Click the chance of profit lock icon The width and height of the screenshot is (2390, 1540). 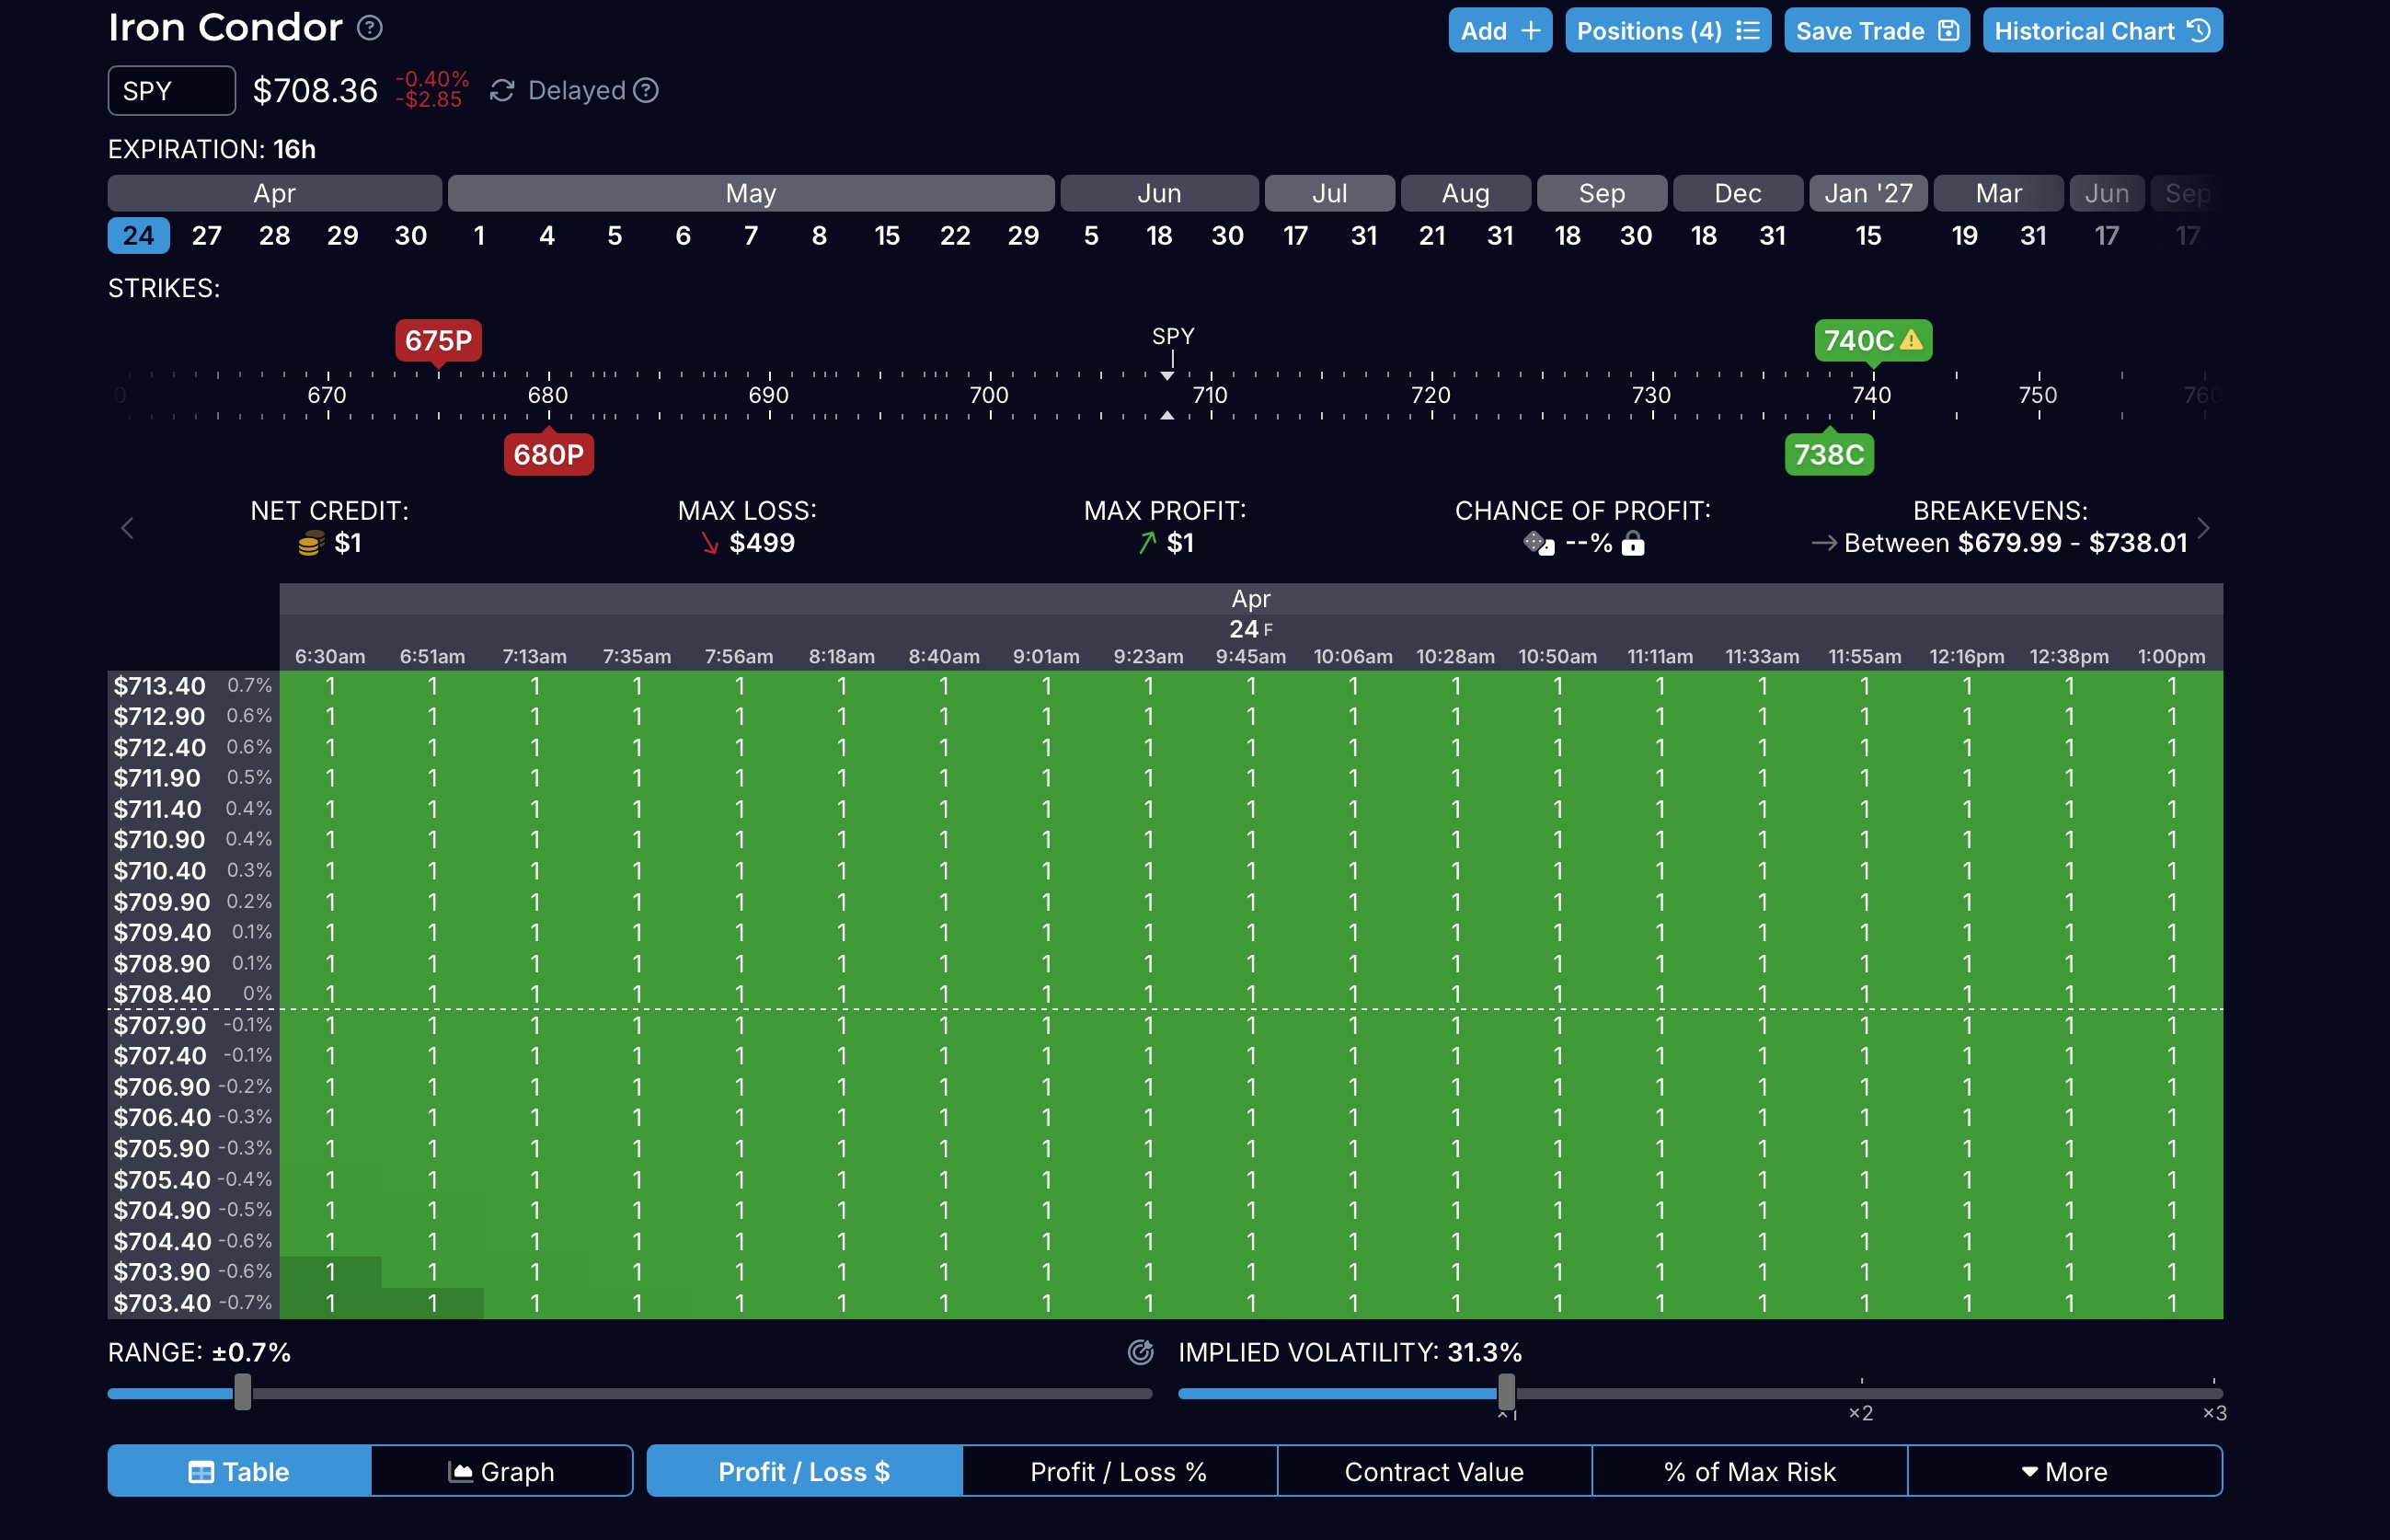tap(1633, 544)
